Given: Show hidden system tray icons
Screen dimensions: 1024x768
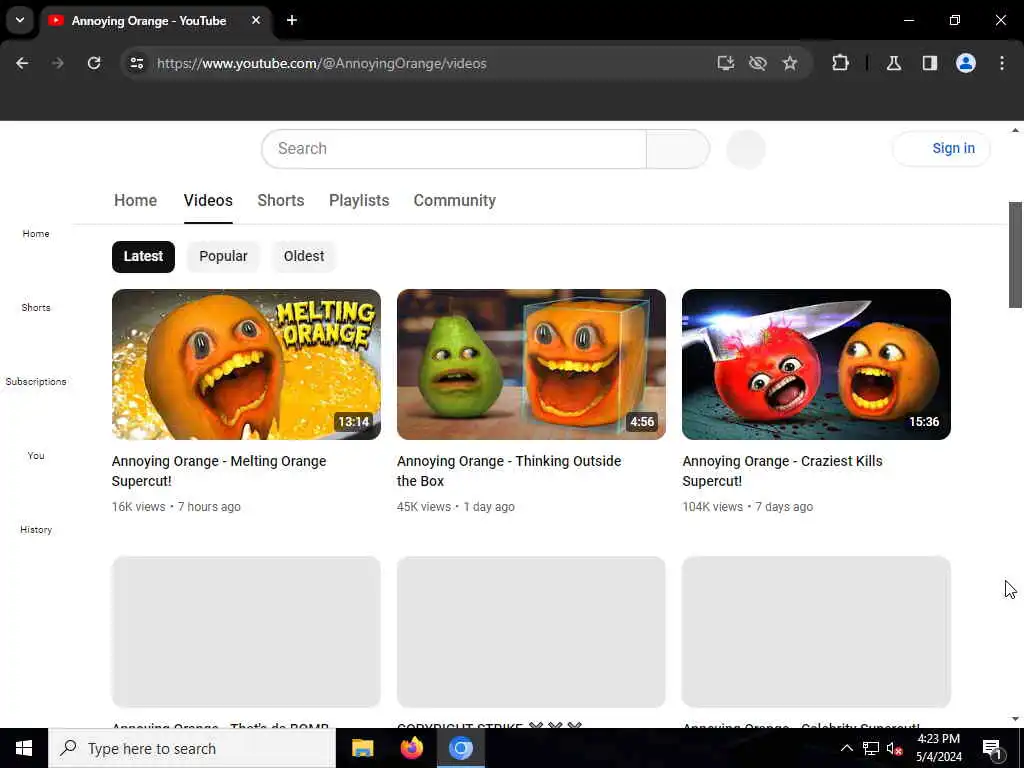Looking at the screenshot, I should (846, 748).
